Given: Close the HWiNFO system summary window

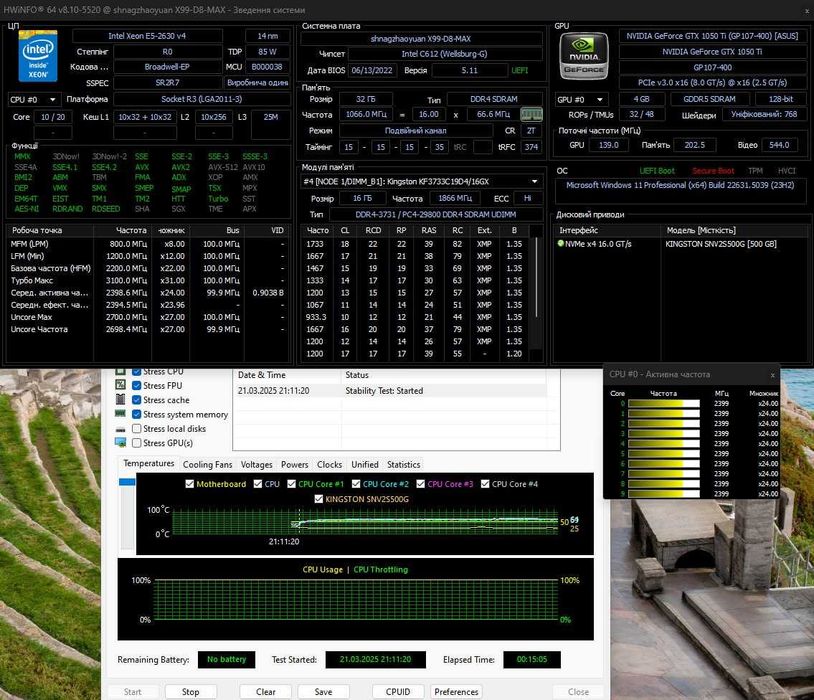Looking at the screenshot, I should click(x=807, y=10).
